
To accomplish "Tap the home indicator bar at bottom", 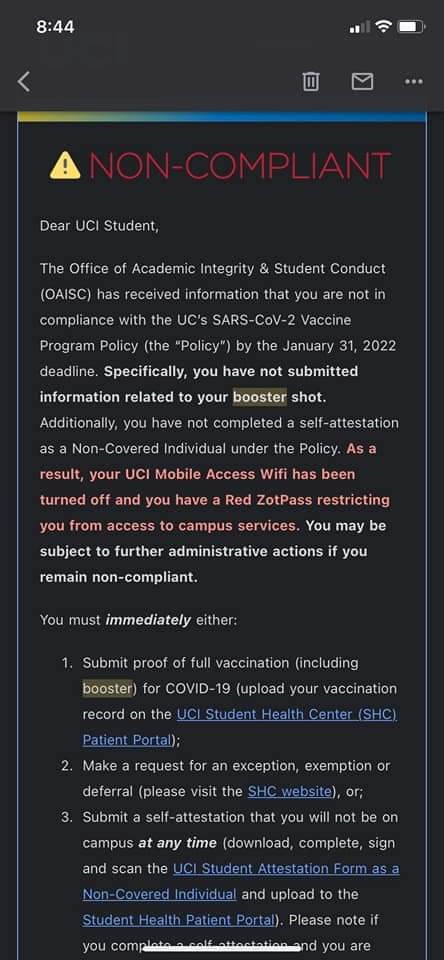I will (222, 949).
